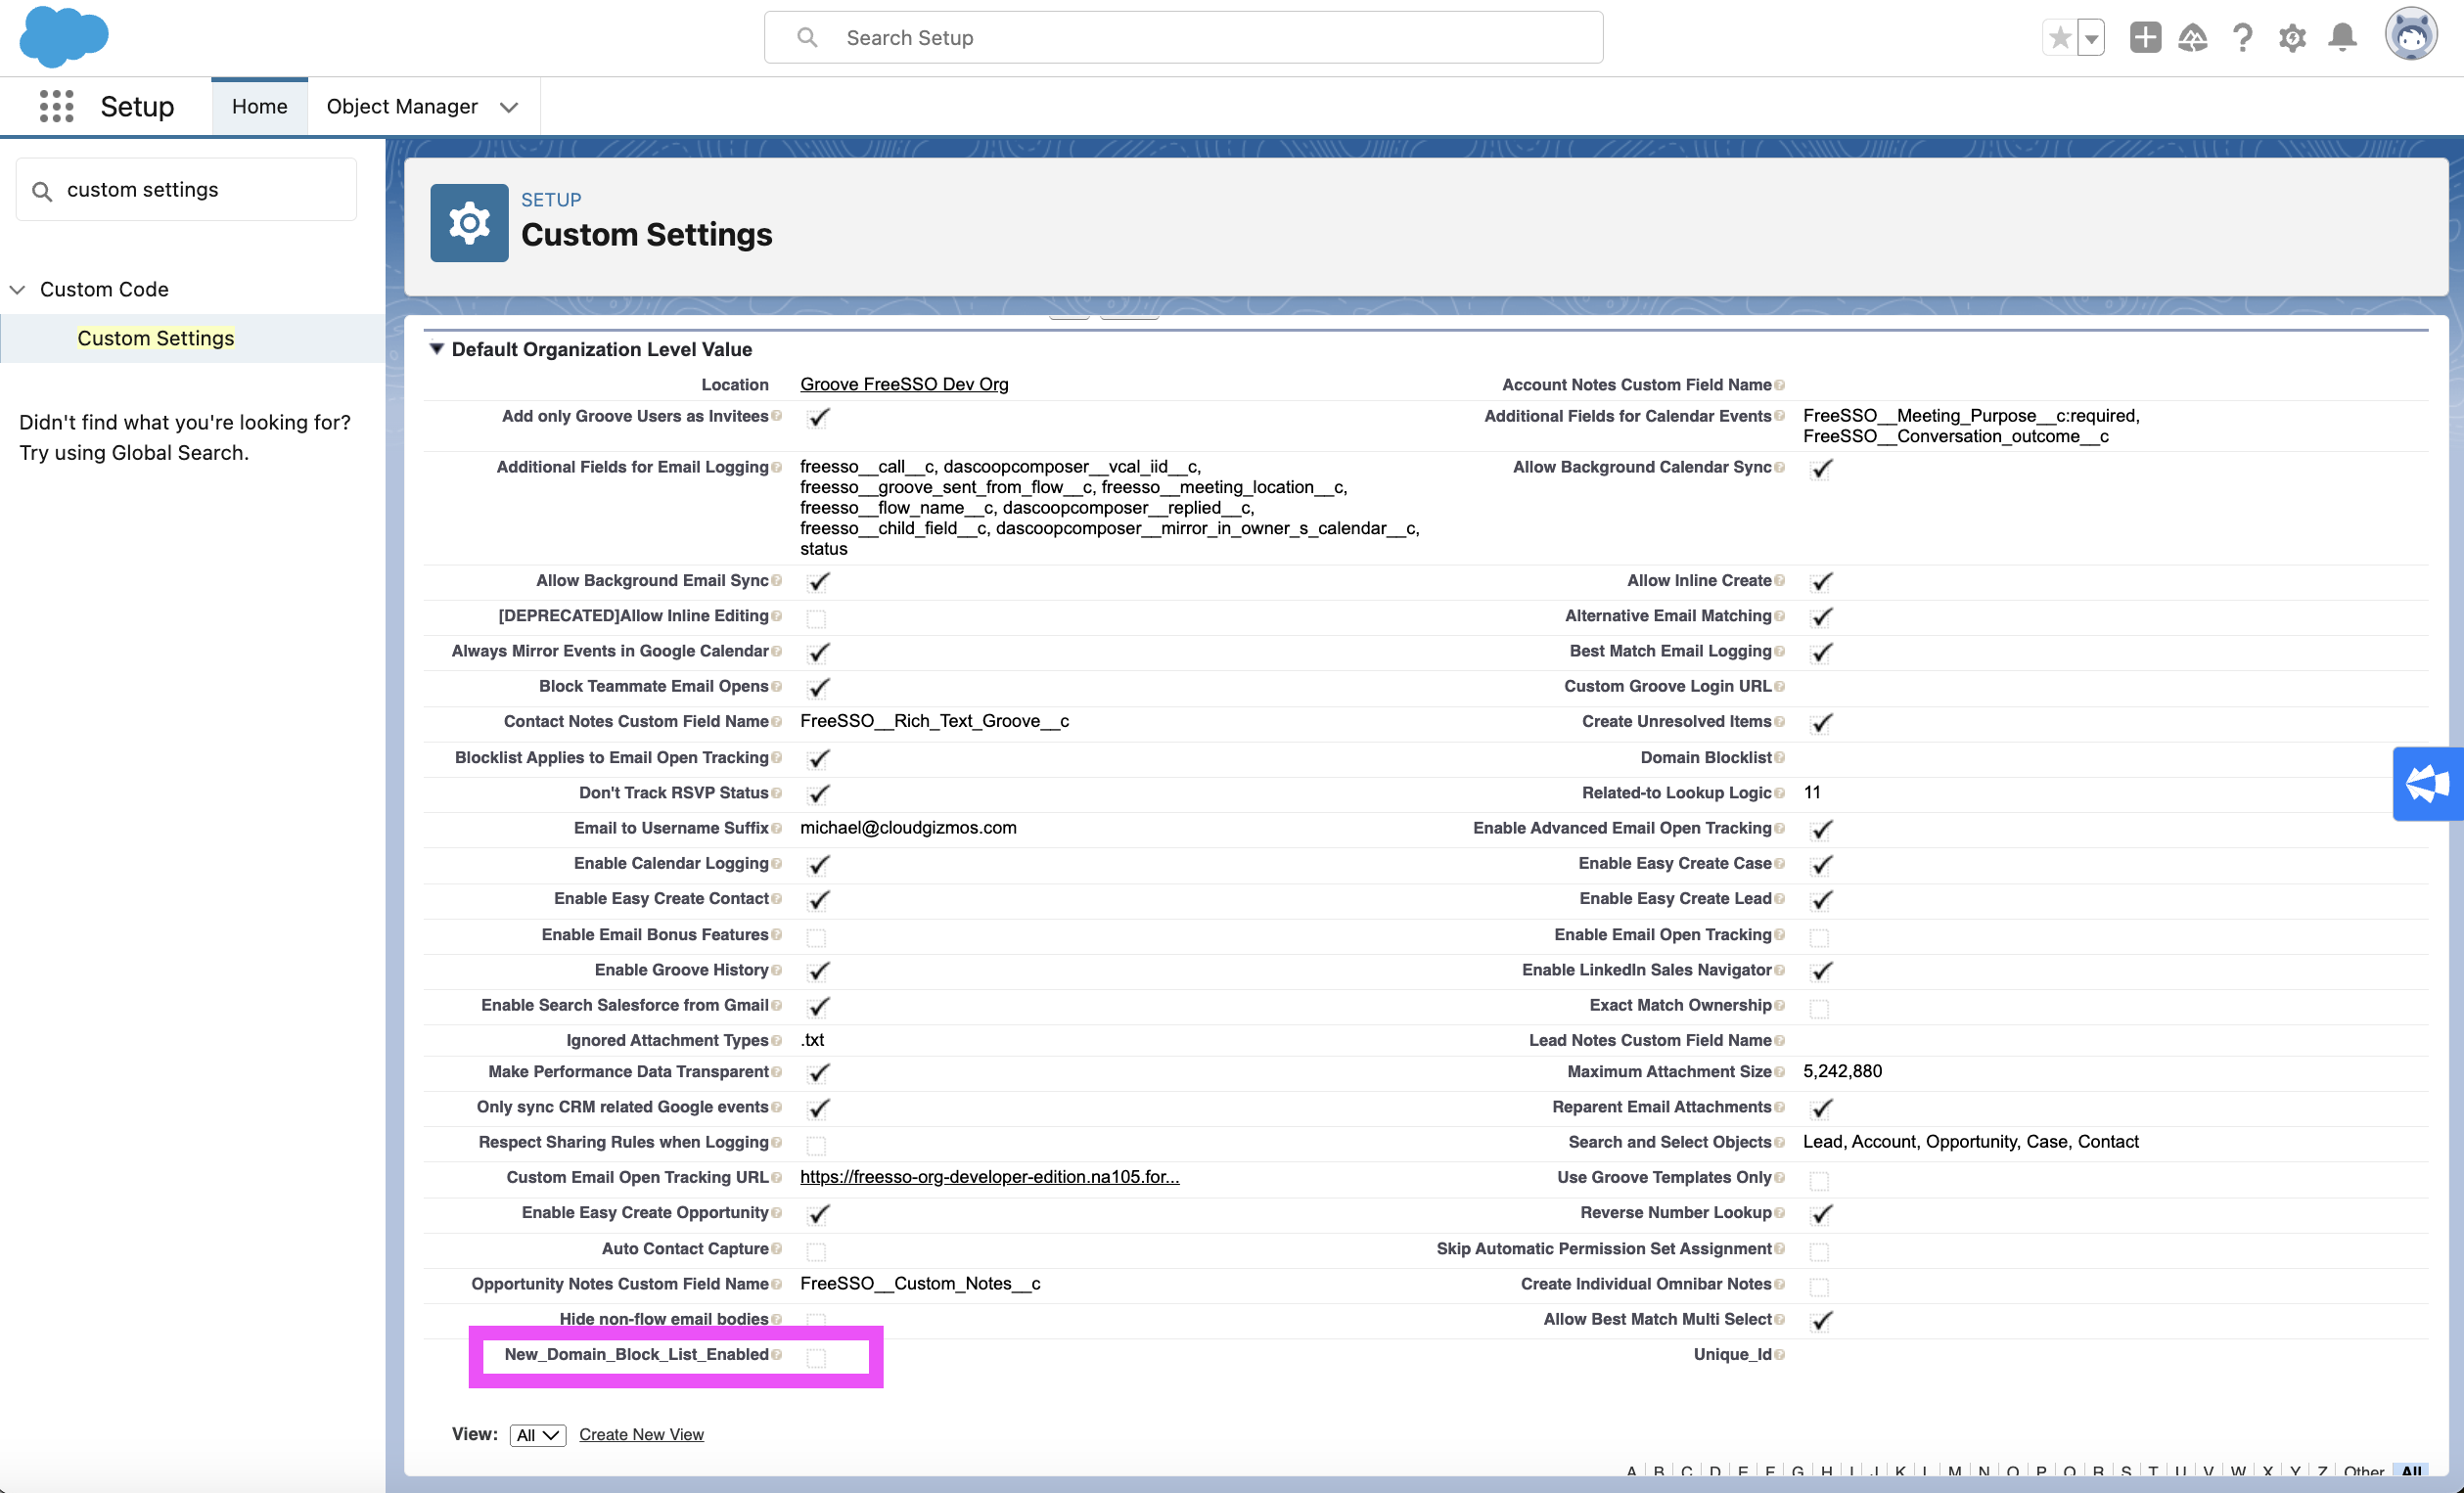This screenshot has width=2464, height=1493.
Task: Click the Related-to Lookup Logic value 11
Action: pos(1812,792)
